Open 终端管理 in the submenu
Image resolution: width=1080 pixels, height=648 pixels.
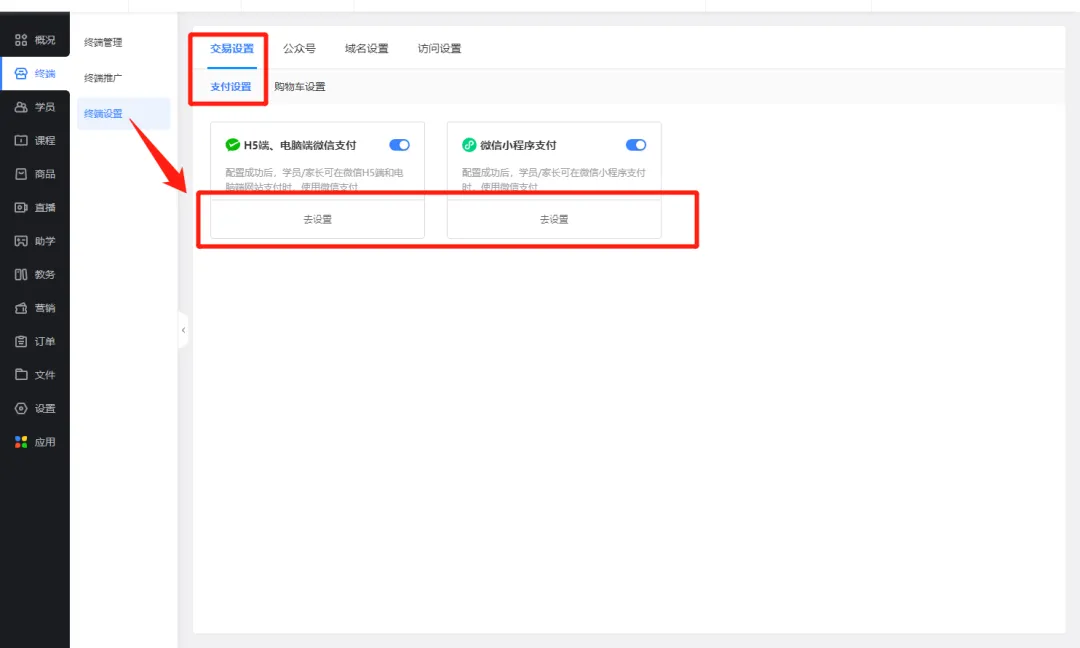[x=103, y=43]
